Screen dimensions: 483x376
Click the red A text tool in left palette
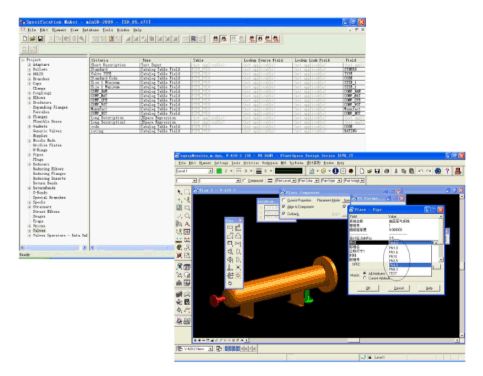(187, 224)
